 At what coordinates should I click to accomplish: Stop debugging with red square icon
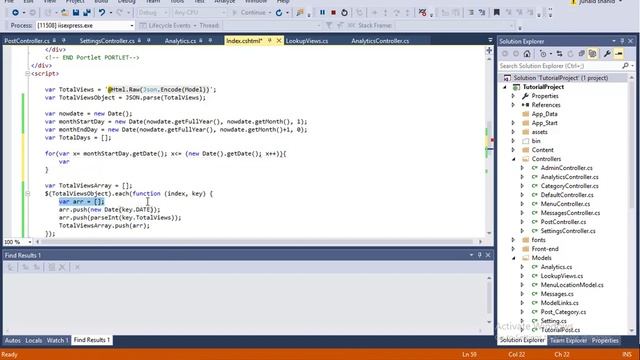[x=333, y=13]
